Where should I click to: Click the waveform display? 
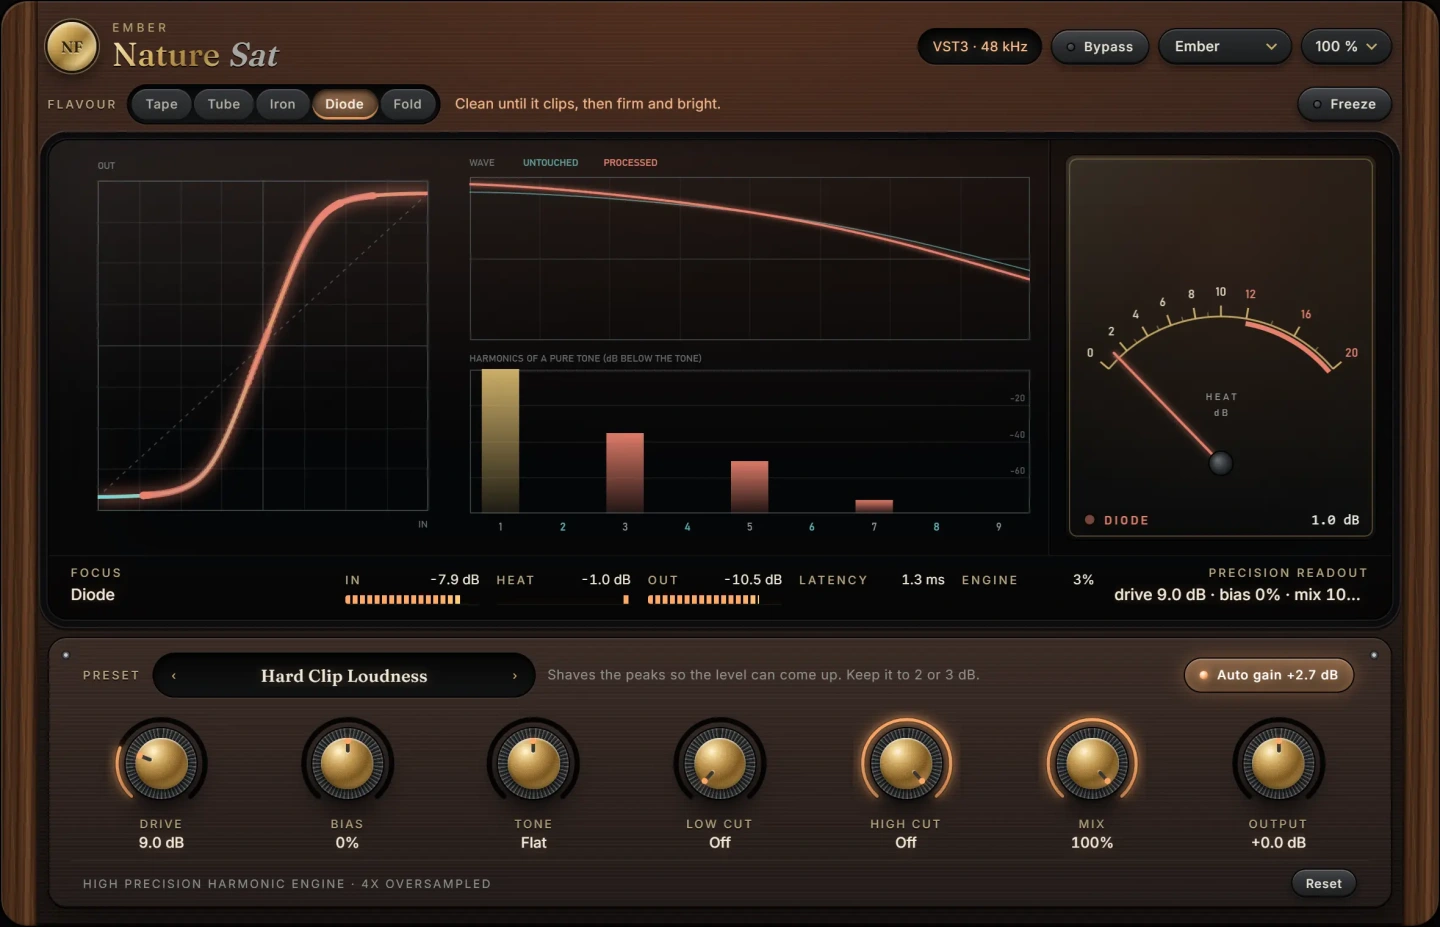click(x=750, y=259)
